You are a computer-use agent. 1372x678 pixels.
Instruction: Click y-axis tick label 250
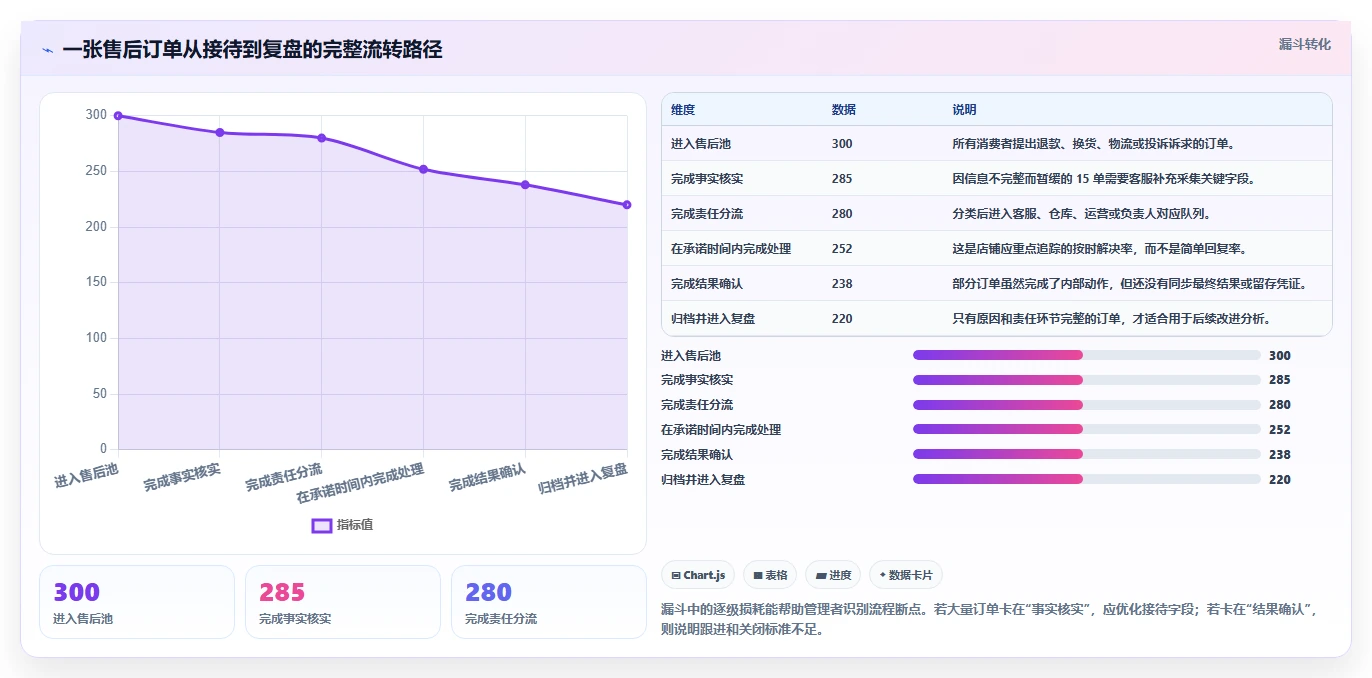point(96,171)
